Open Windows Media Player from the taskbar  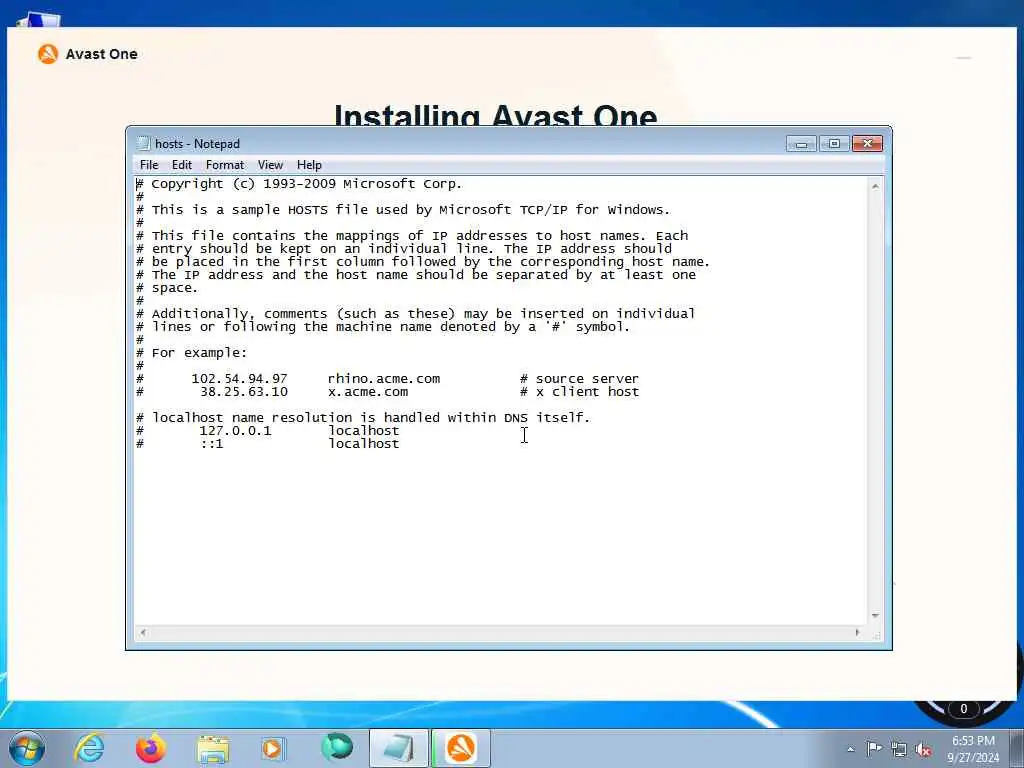[x=272, y=748]
